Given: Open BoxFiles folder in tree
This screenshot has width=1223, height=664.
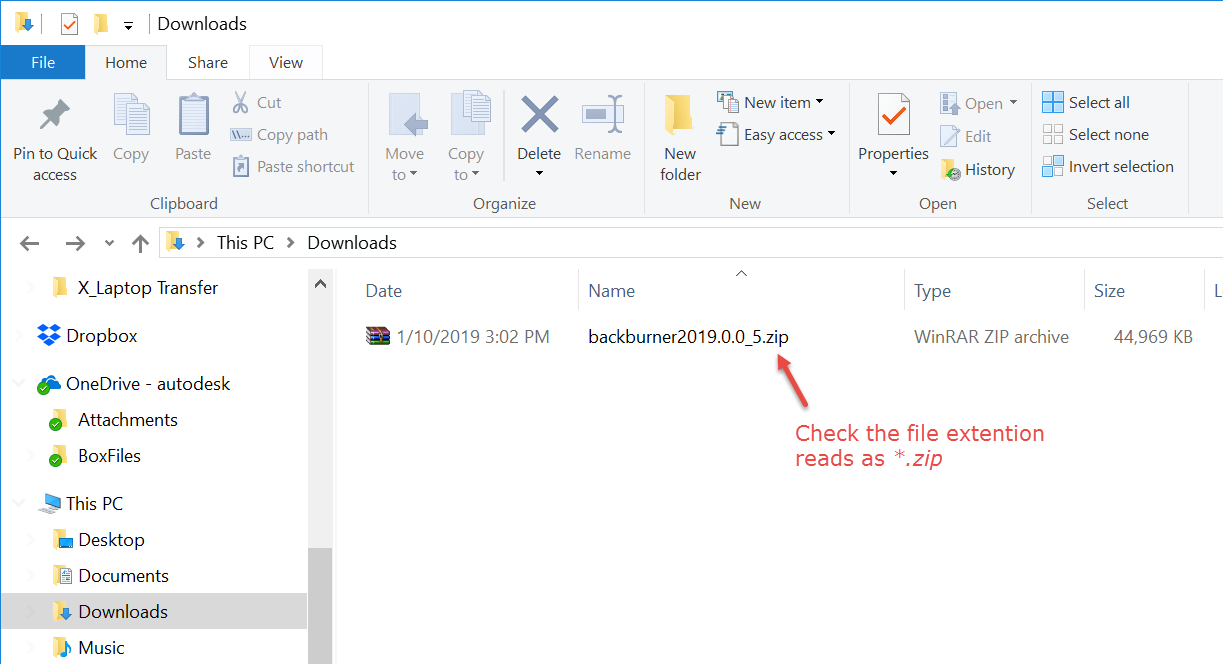Looking at the screenshot, I should point(109,456).
